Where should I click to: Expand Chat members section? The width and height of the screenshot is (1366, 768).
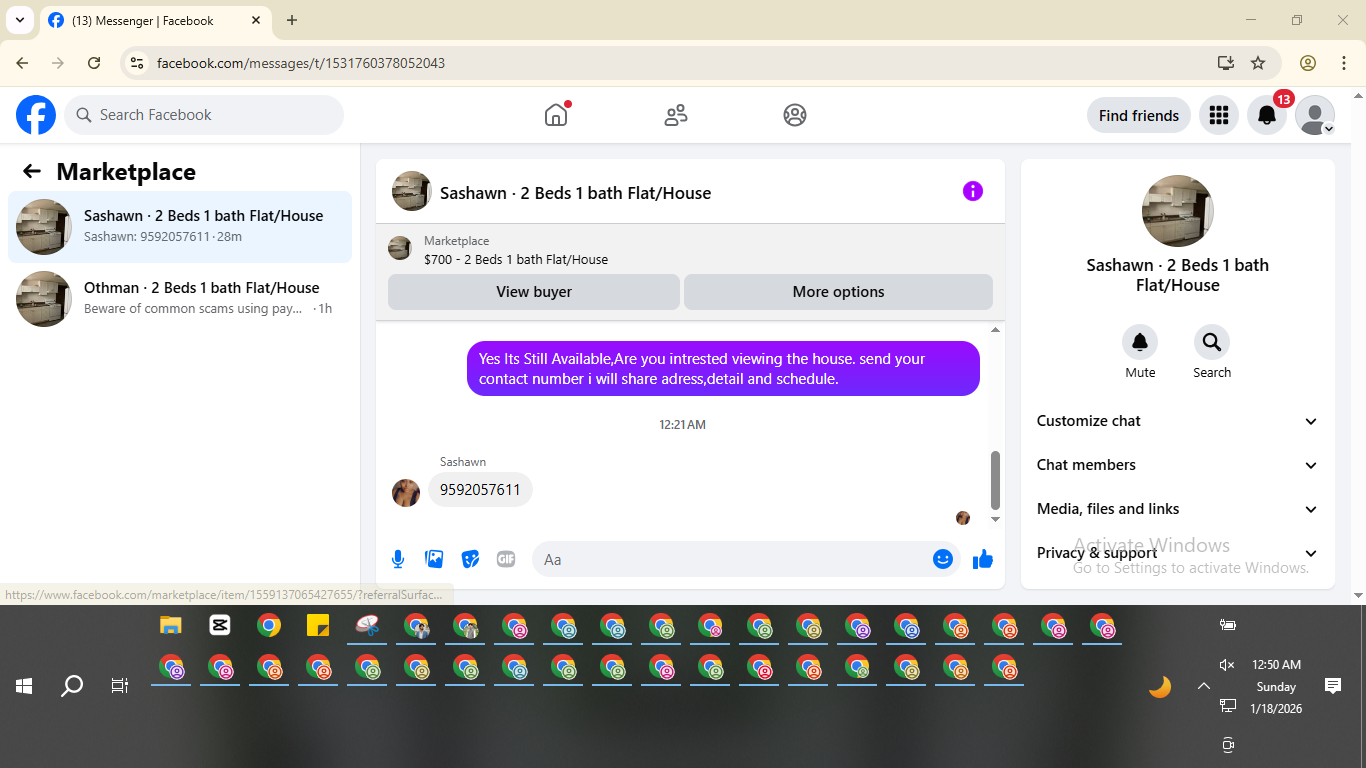[x=1178, y=465]
